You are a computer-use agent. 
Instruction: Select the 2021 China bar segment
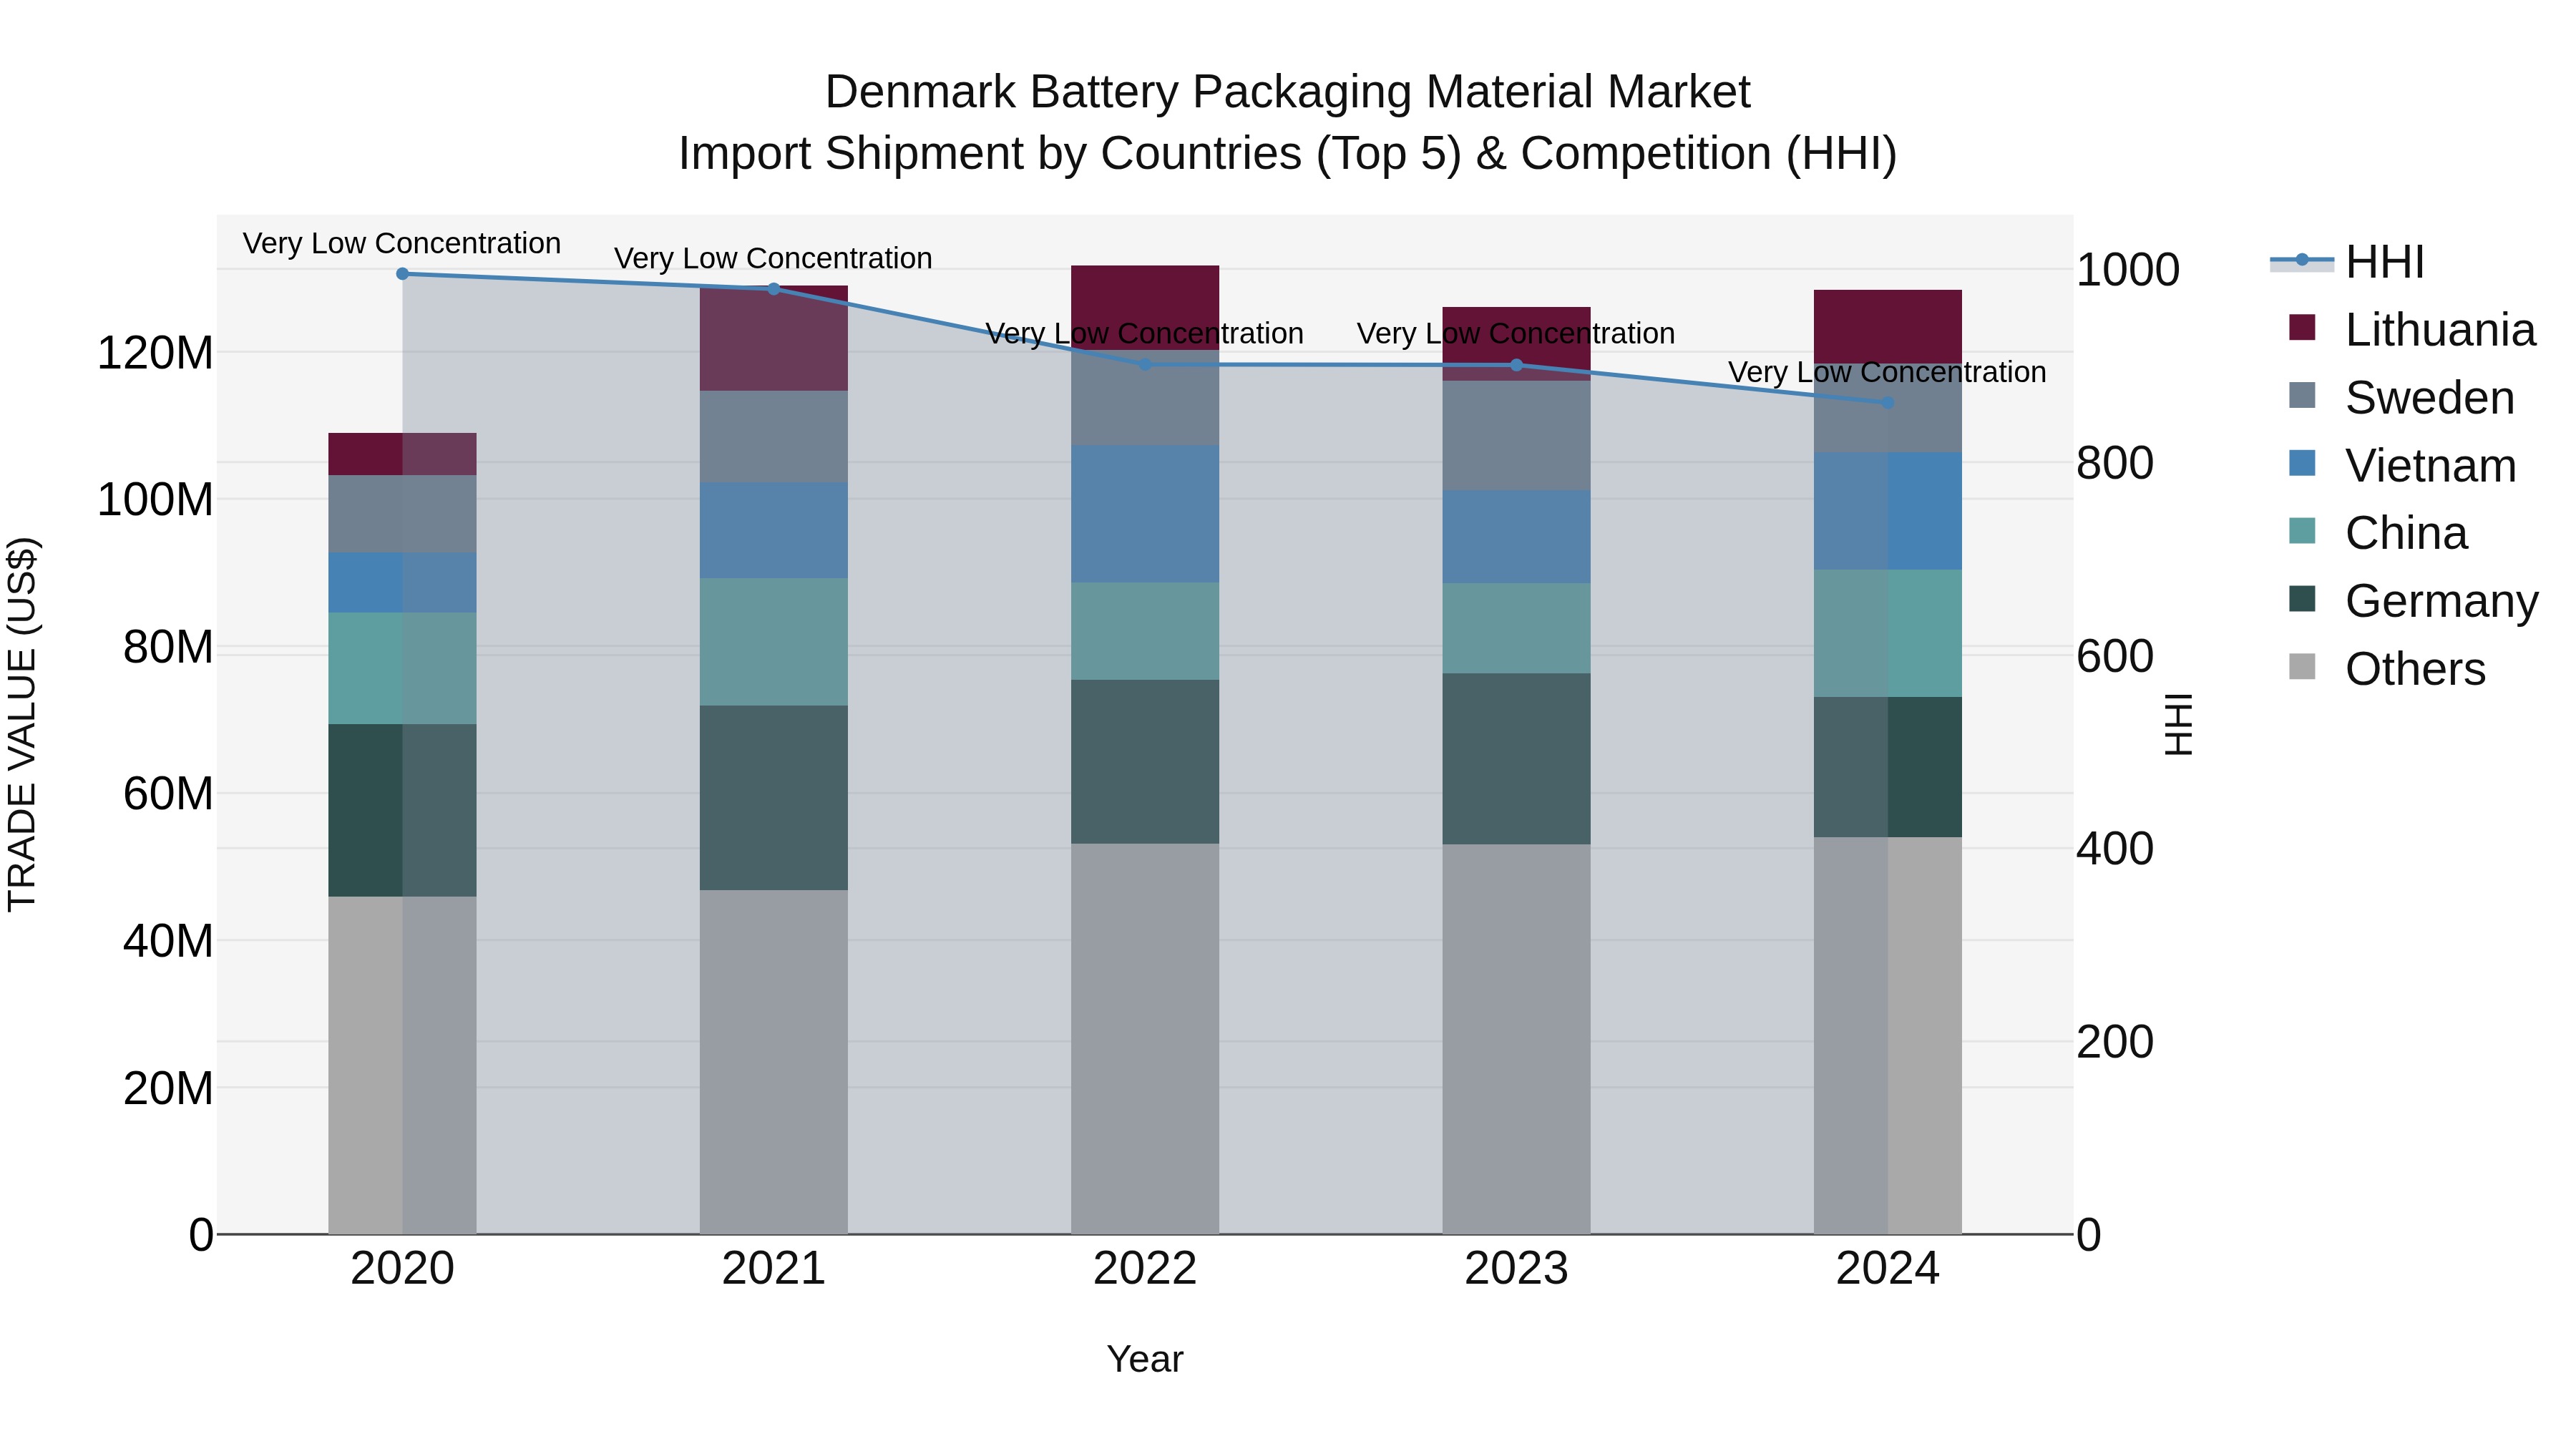tap(773, 642)
